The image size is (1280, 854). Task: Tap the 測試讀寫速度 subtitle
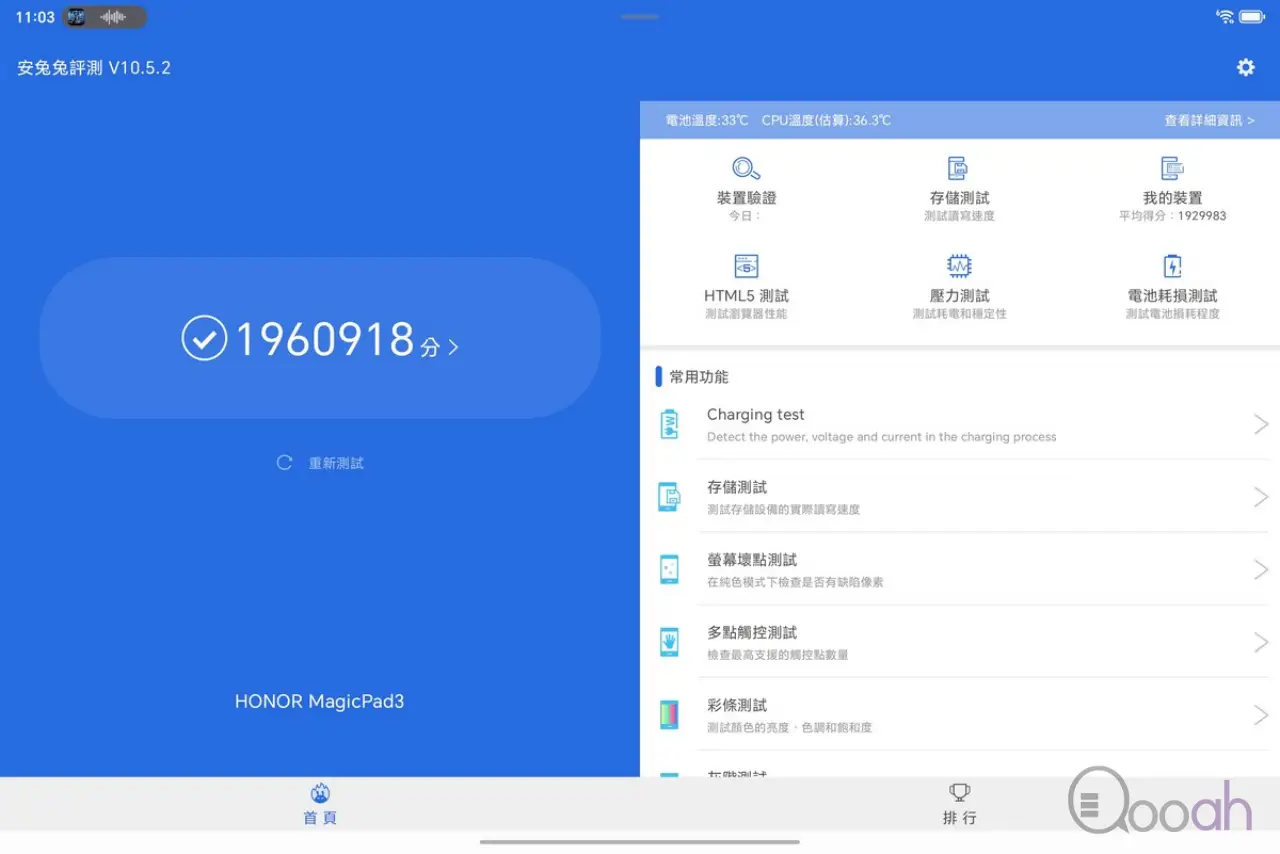click(959, 216)
